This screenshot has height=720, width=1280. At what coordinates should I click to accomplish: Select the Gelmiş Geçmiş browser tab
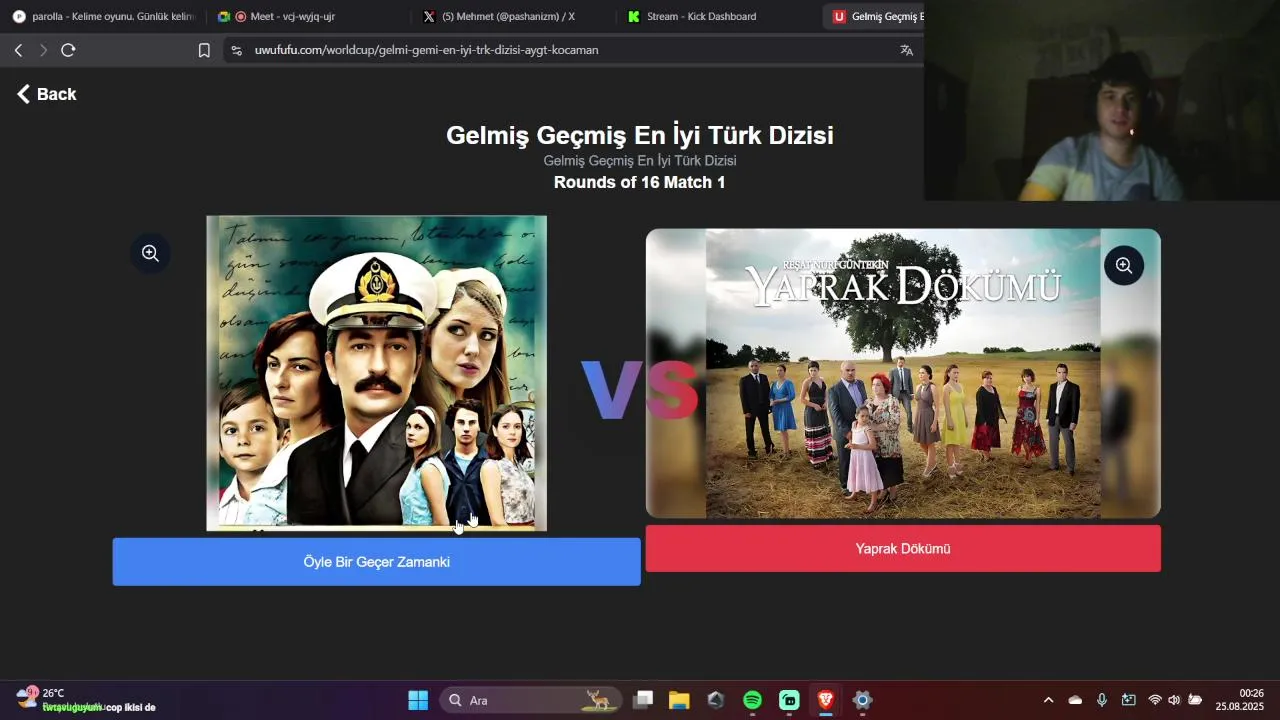coord(875,17)
